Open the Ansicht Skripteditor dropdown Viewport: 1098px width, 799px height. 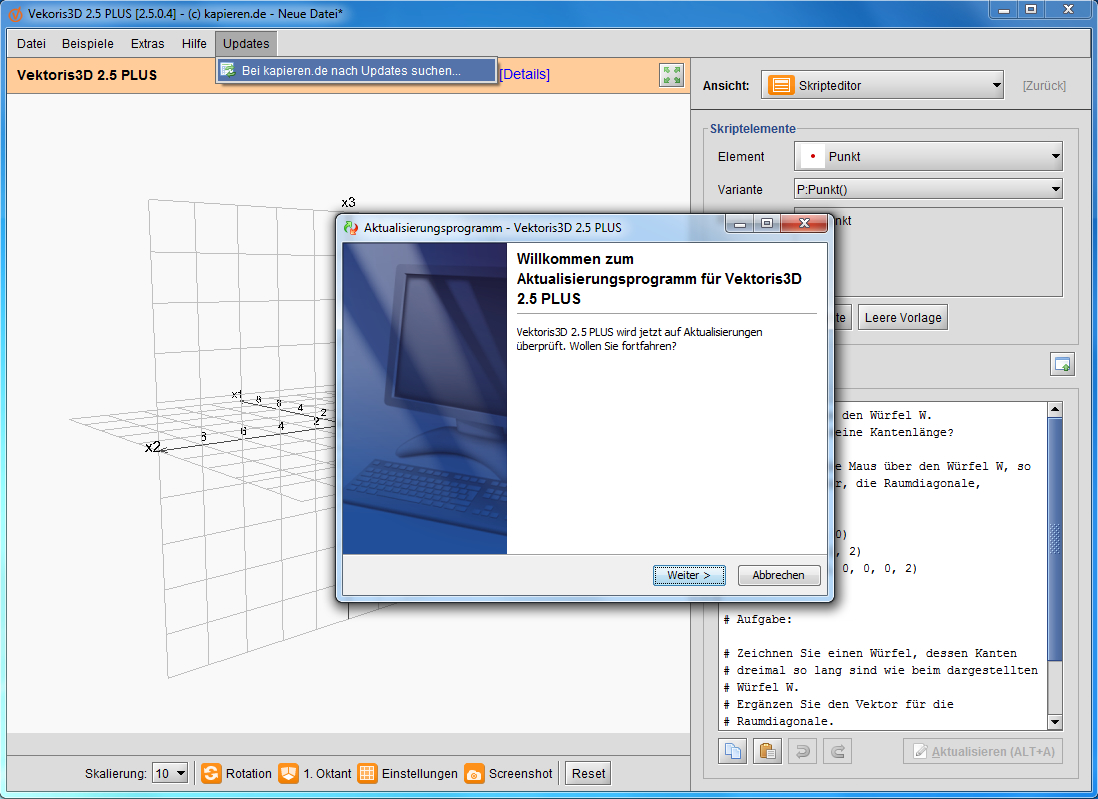pos(882,85)
